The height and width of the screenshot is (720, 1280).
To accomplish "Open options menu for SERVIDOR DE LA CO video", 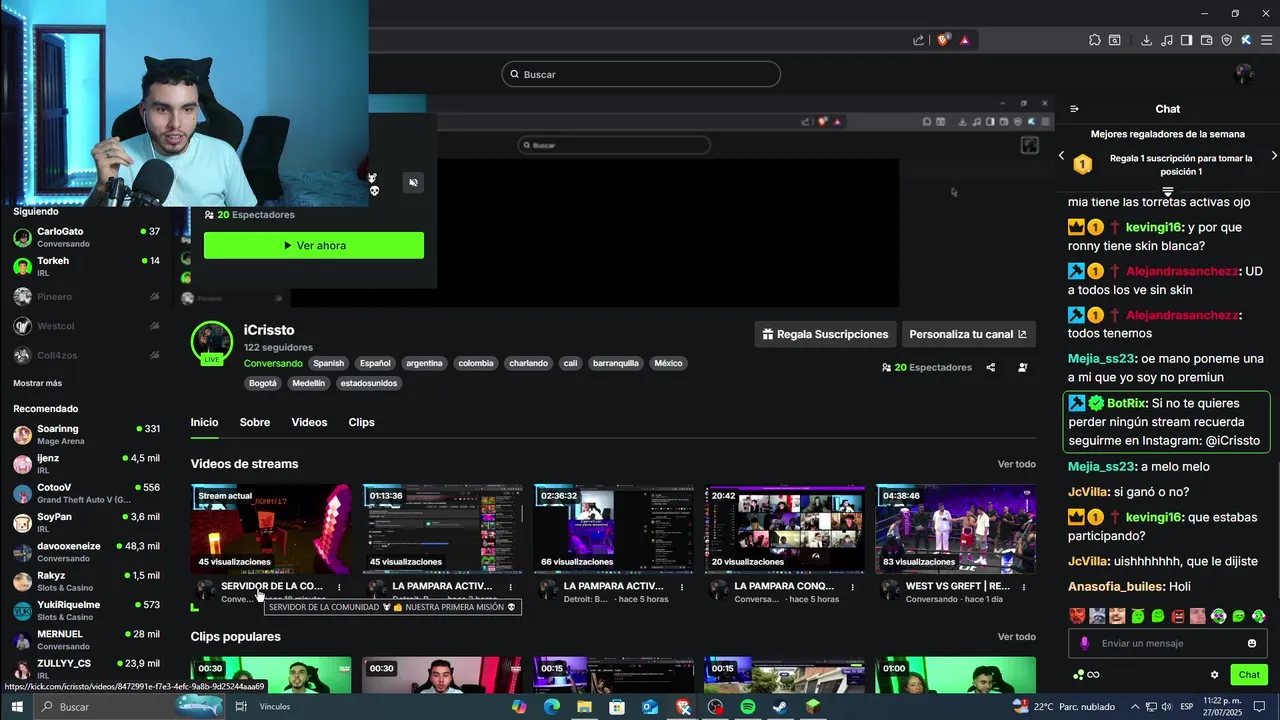I will pyautogui.click(x=339, y=587).
